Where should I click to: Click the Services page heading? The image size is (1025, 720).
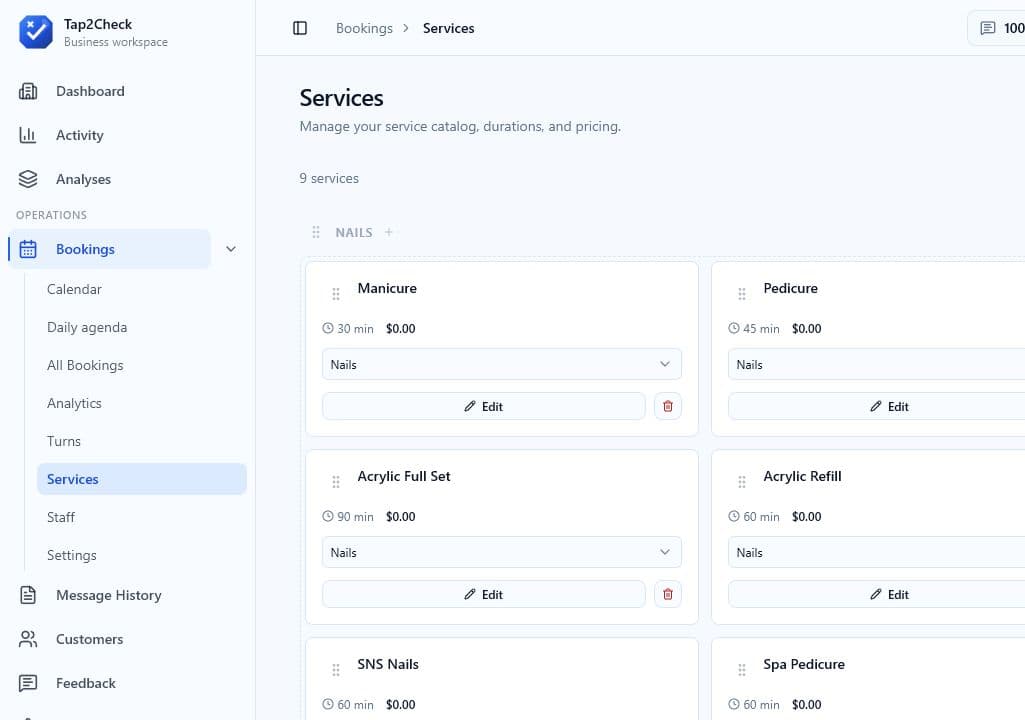pyautogui.click(x=341, y=97)
